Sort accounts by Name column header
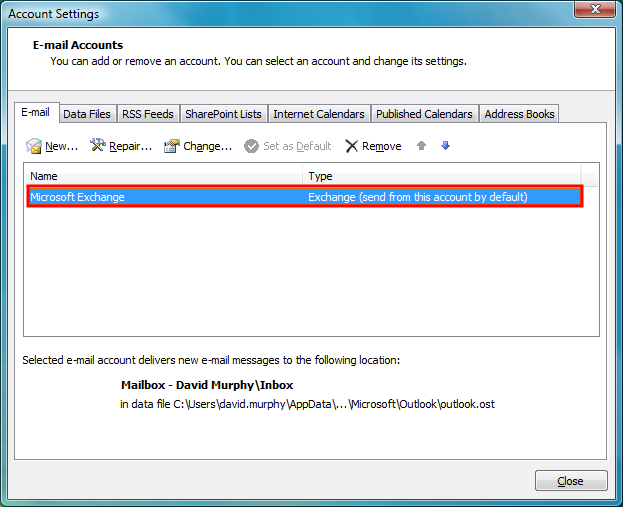The width and height of the screenshot is (623, 507). pos(160,176)
